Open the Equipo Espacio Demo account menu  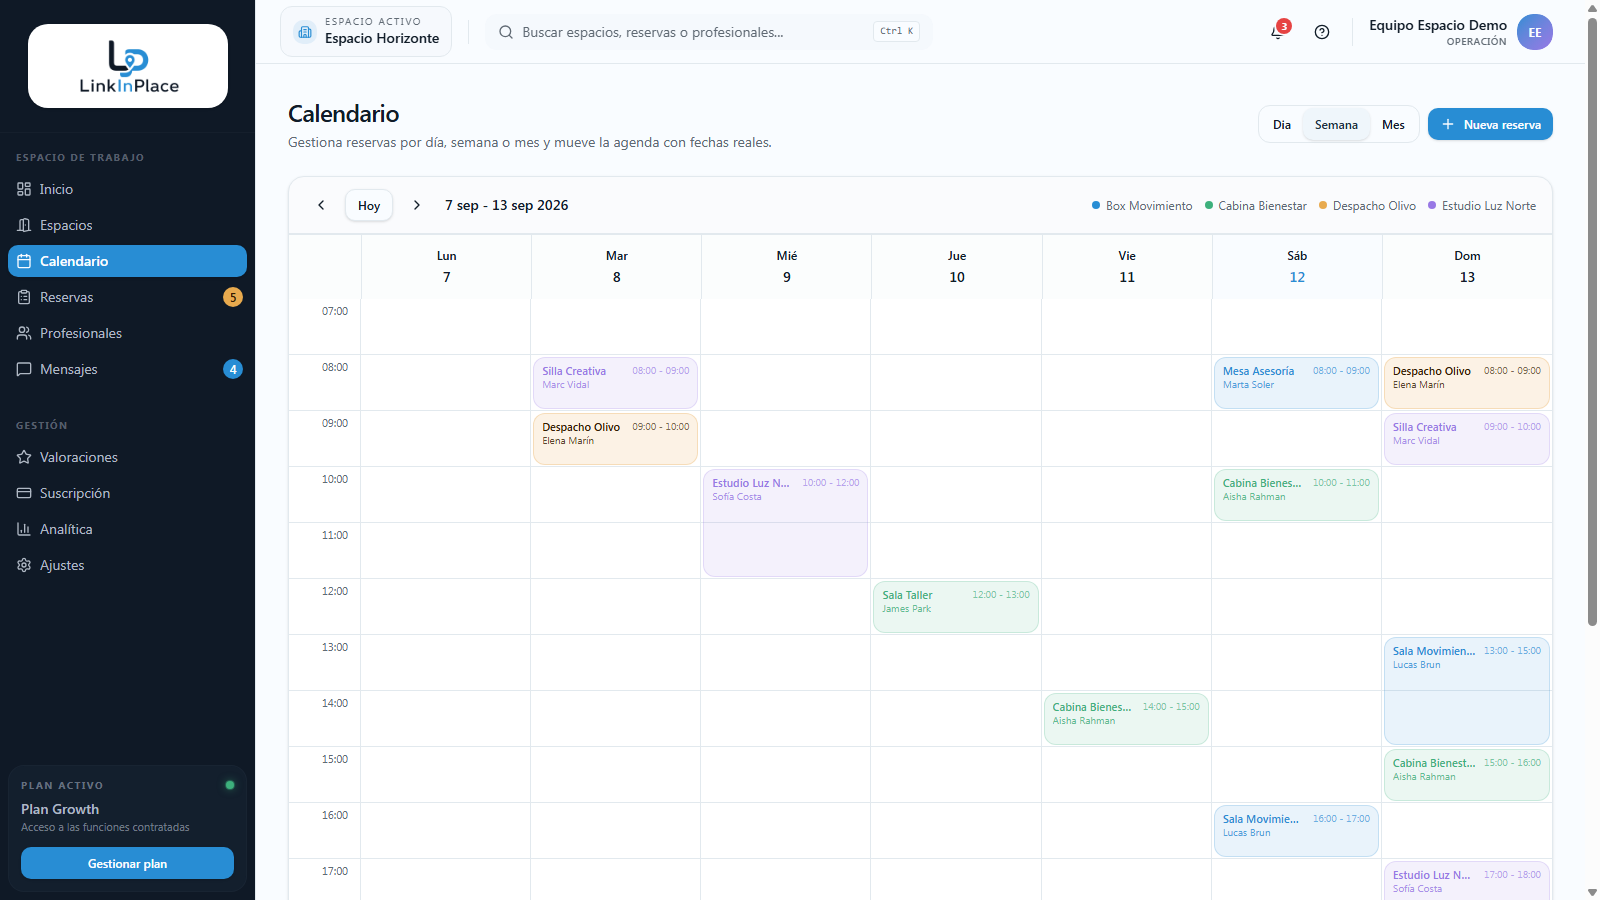click(x=1460, y=32)
